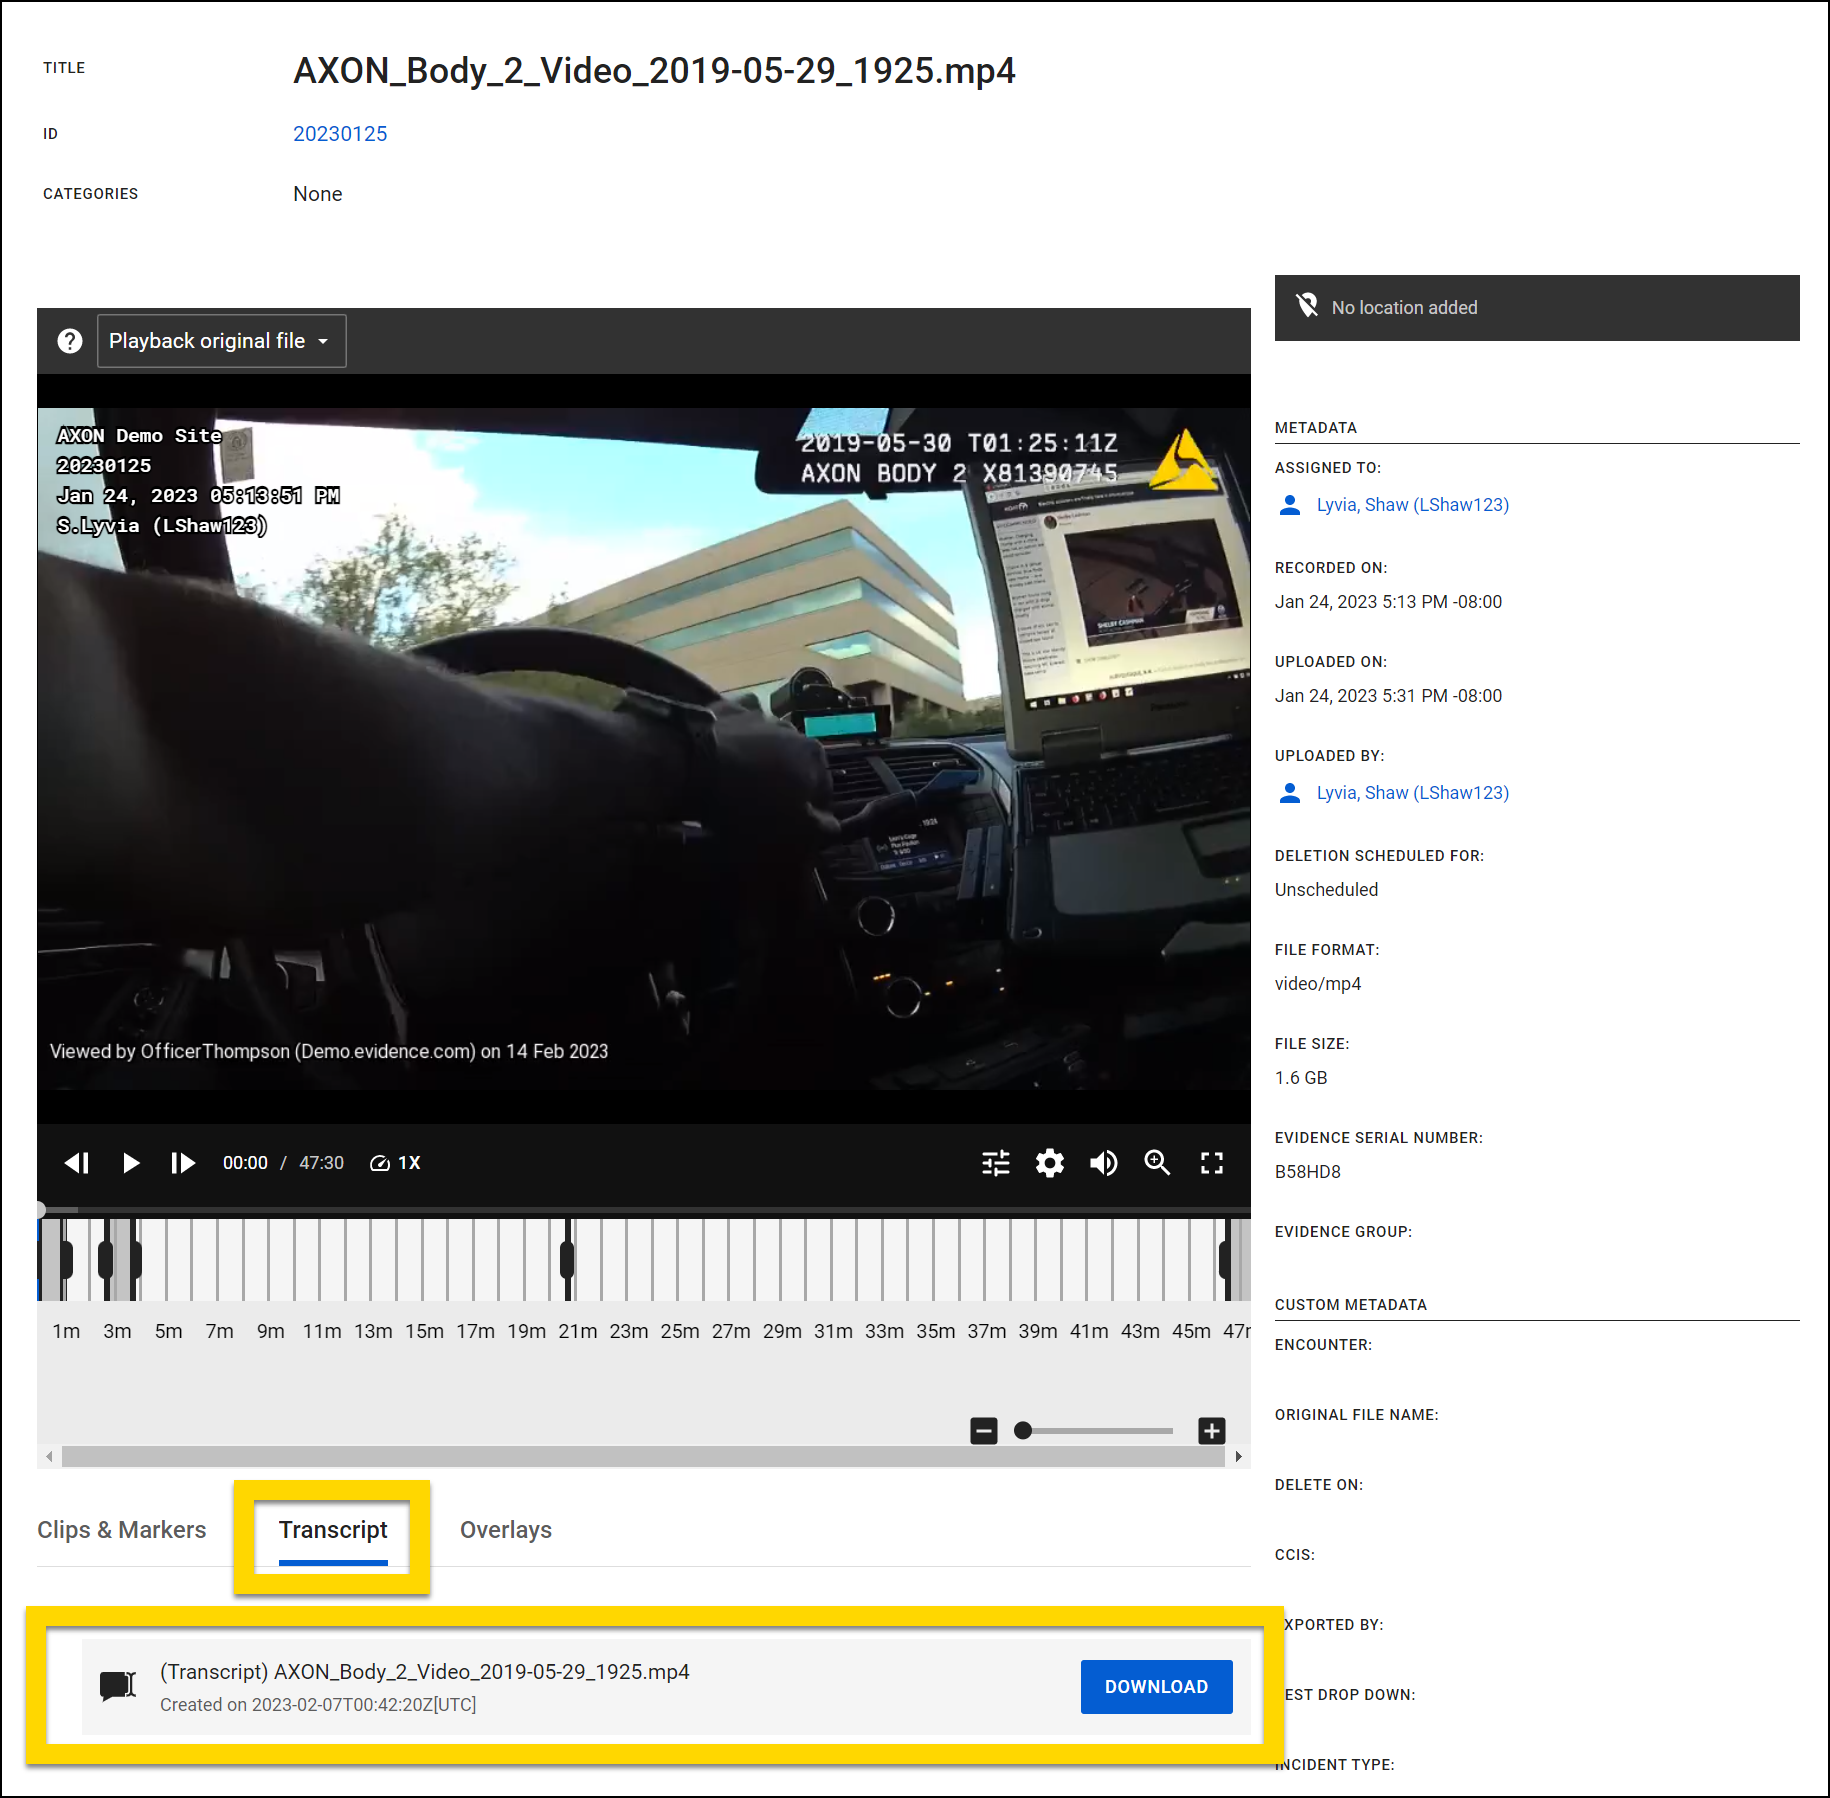
Task: Mute the video volume
Action: pyautogui.click(x=1103, y=1162)
